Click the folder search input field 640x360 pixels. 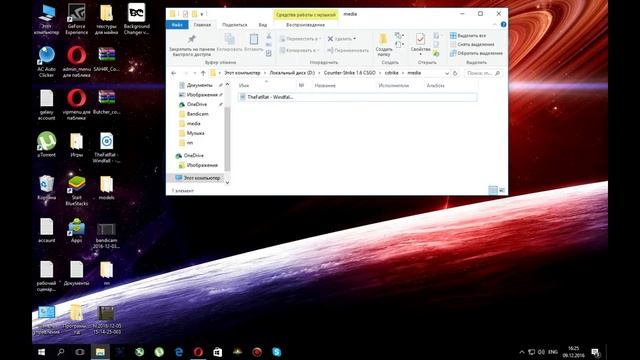(x=483, y=73)
